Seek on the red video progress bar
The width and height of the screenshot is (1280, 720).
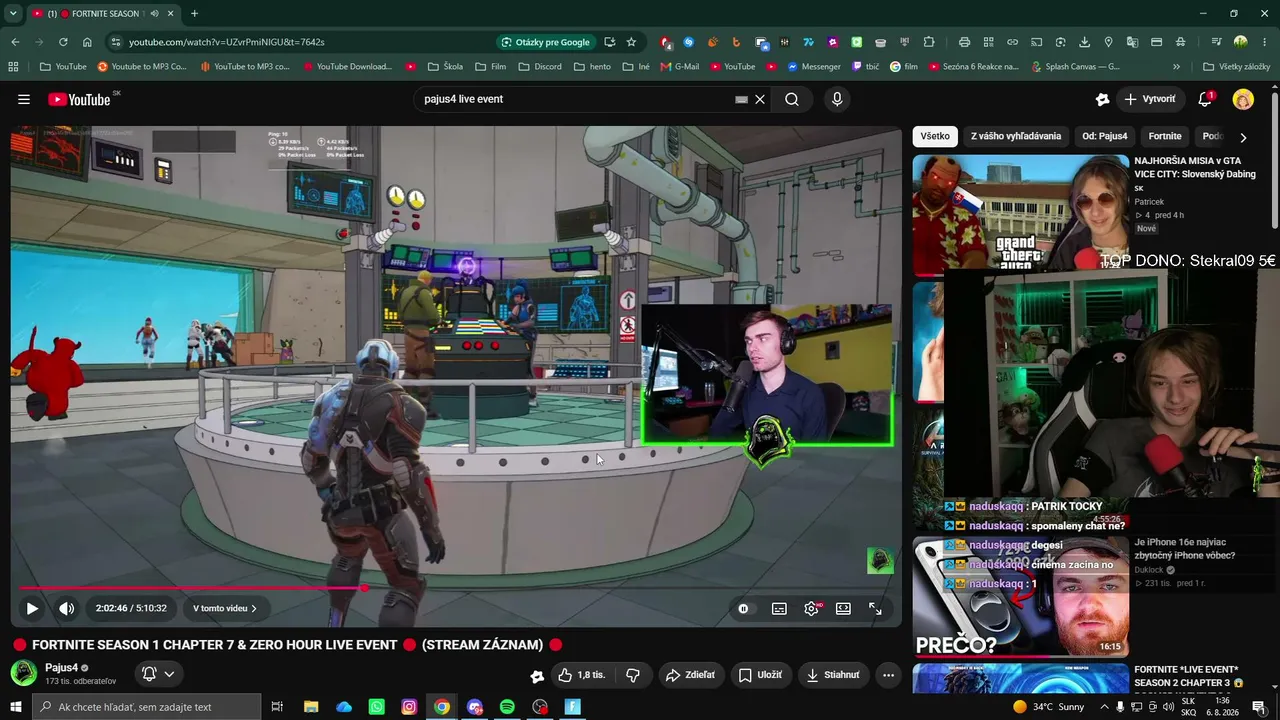coord(456,588)
